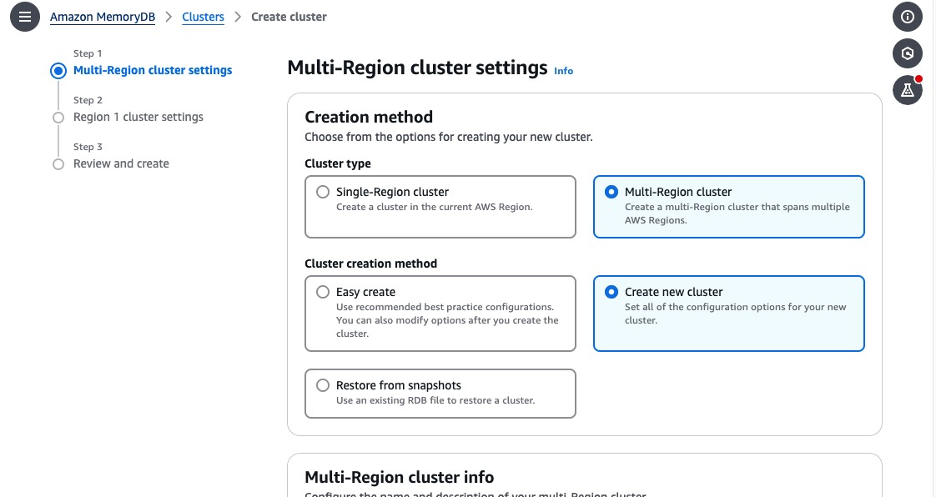Viewport: 936px width, 498px height.
Task: Click the Creation method heading
Action: click(368, 117)
